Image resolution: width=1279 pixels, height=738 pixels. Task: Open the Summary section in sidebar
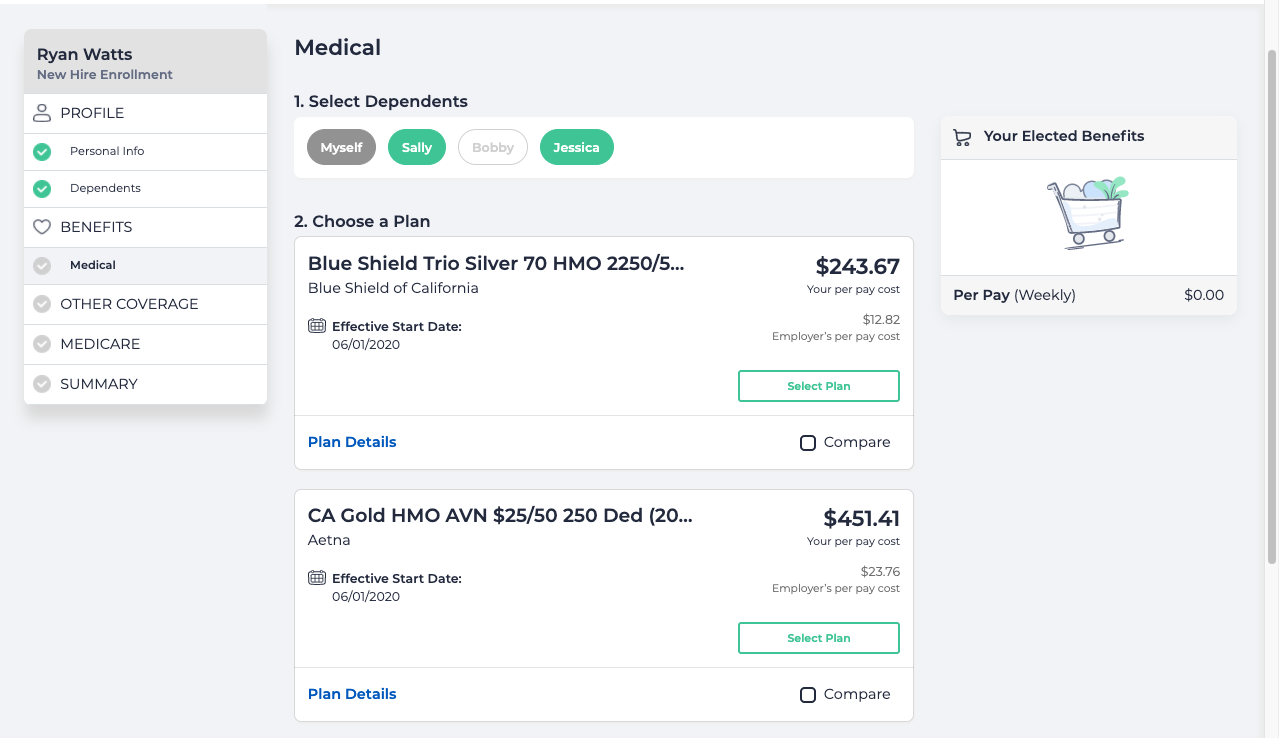point(99,384)
